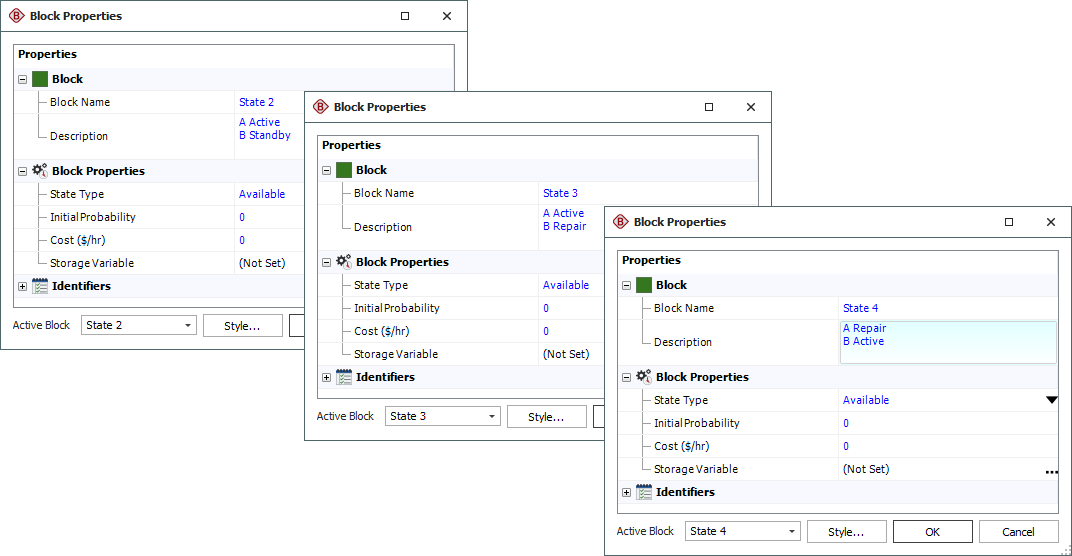Click Block Properties gear icon in State 2 dialog
Image resolution: width=1072 pixels, height=556 pixels.
pos(40,171)
